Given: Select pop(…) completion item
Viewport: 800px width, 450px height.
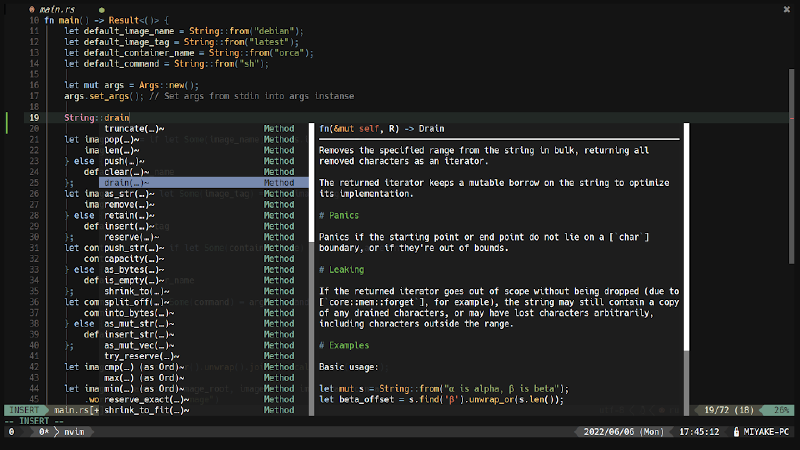Looking at the screenshot, I should (204, 139).
